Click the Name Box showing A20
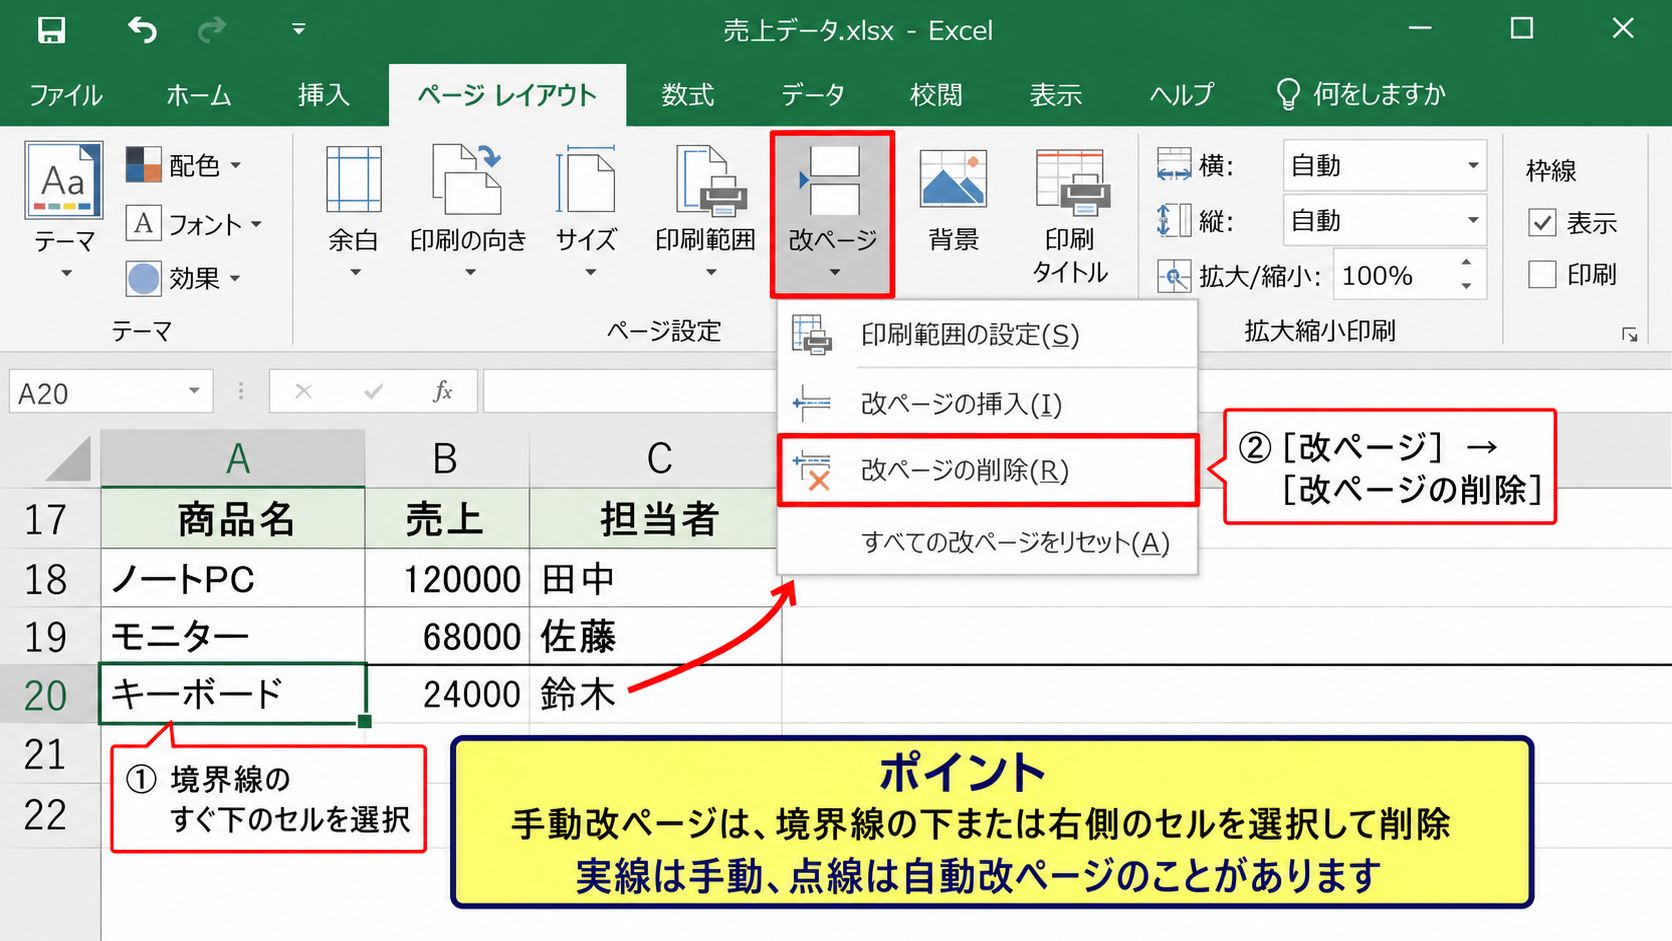This screenshot has height=941, width=1672. pyautogui.click(x=96, y=392)
